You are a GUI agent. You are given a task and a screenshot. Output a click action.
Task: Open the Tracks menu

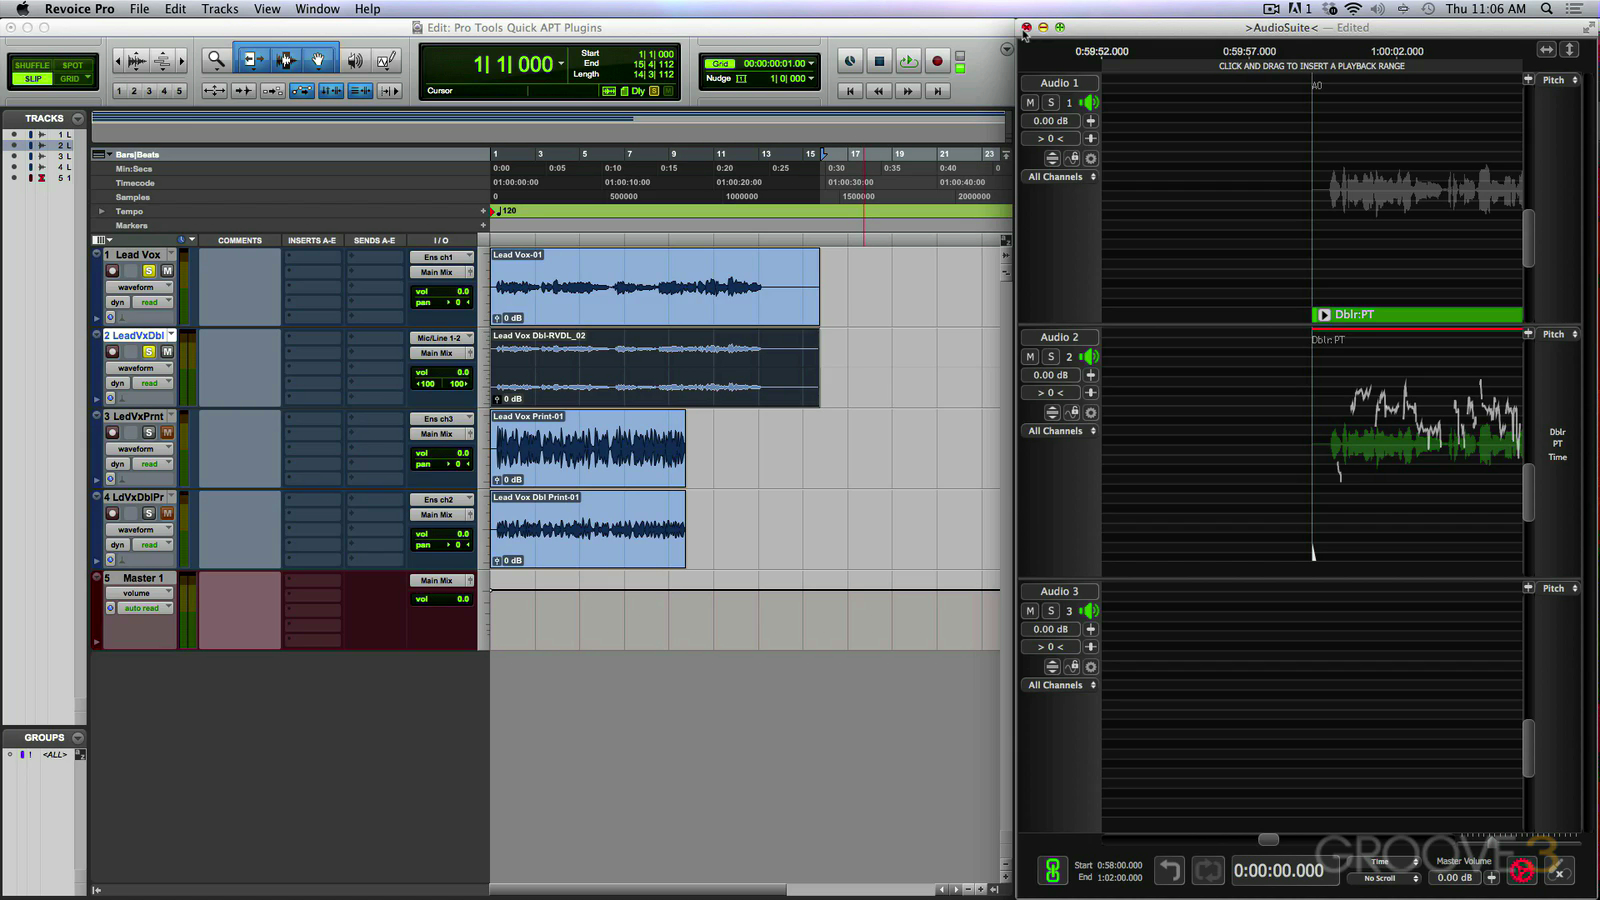[x=220, y=9]
